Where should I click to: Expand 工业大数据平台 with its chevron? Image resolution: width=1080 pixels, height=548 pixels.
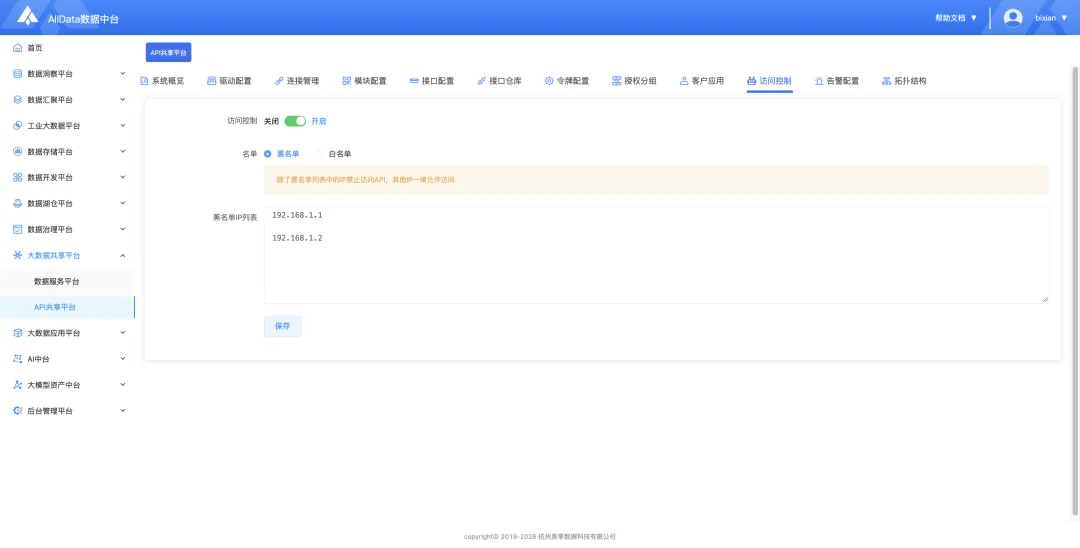click(123, 126)
